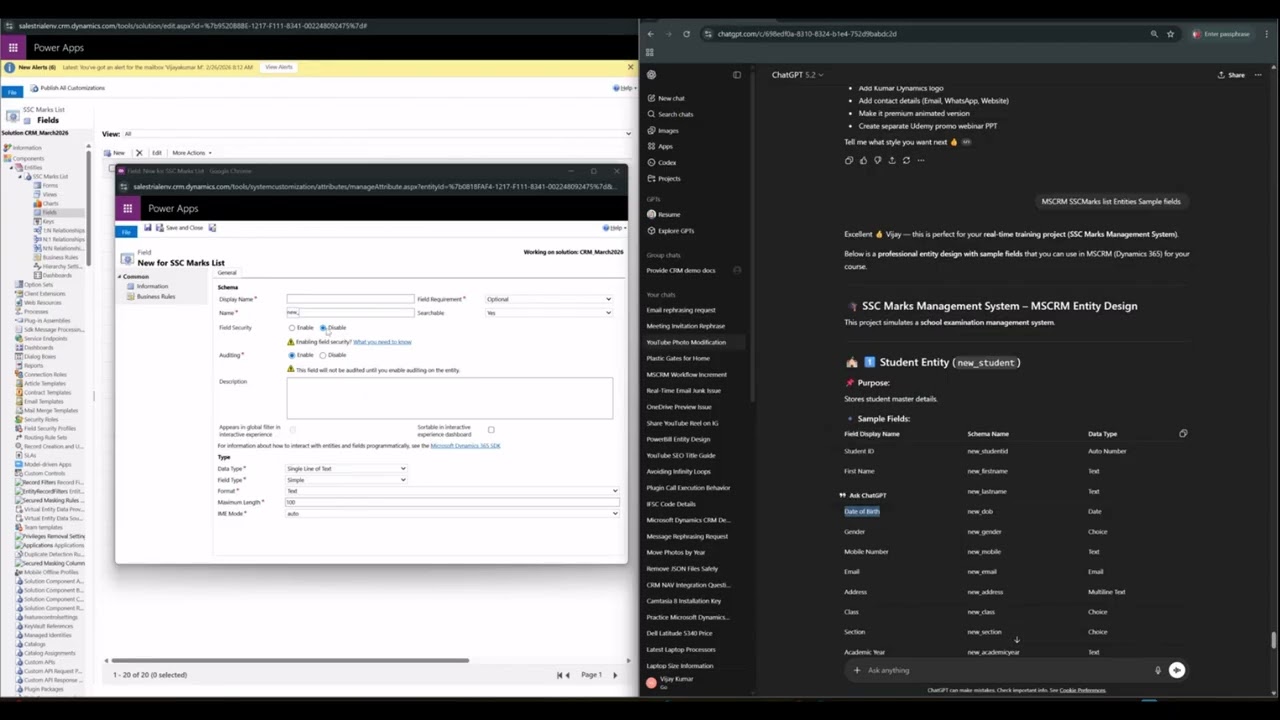Bookmark the ChatGPT page with star icon
The image size is (1280, 720).
coord(1170,34)
